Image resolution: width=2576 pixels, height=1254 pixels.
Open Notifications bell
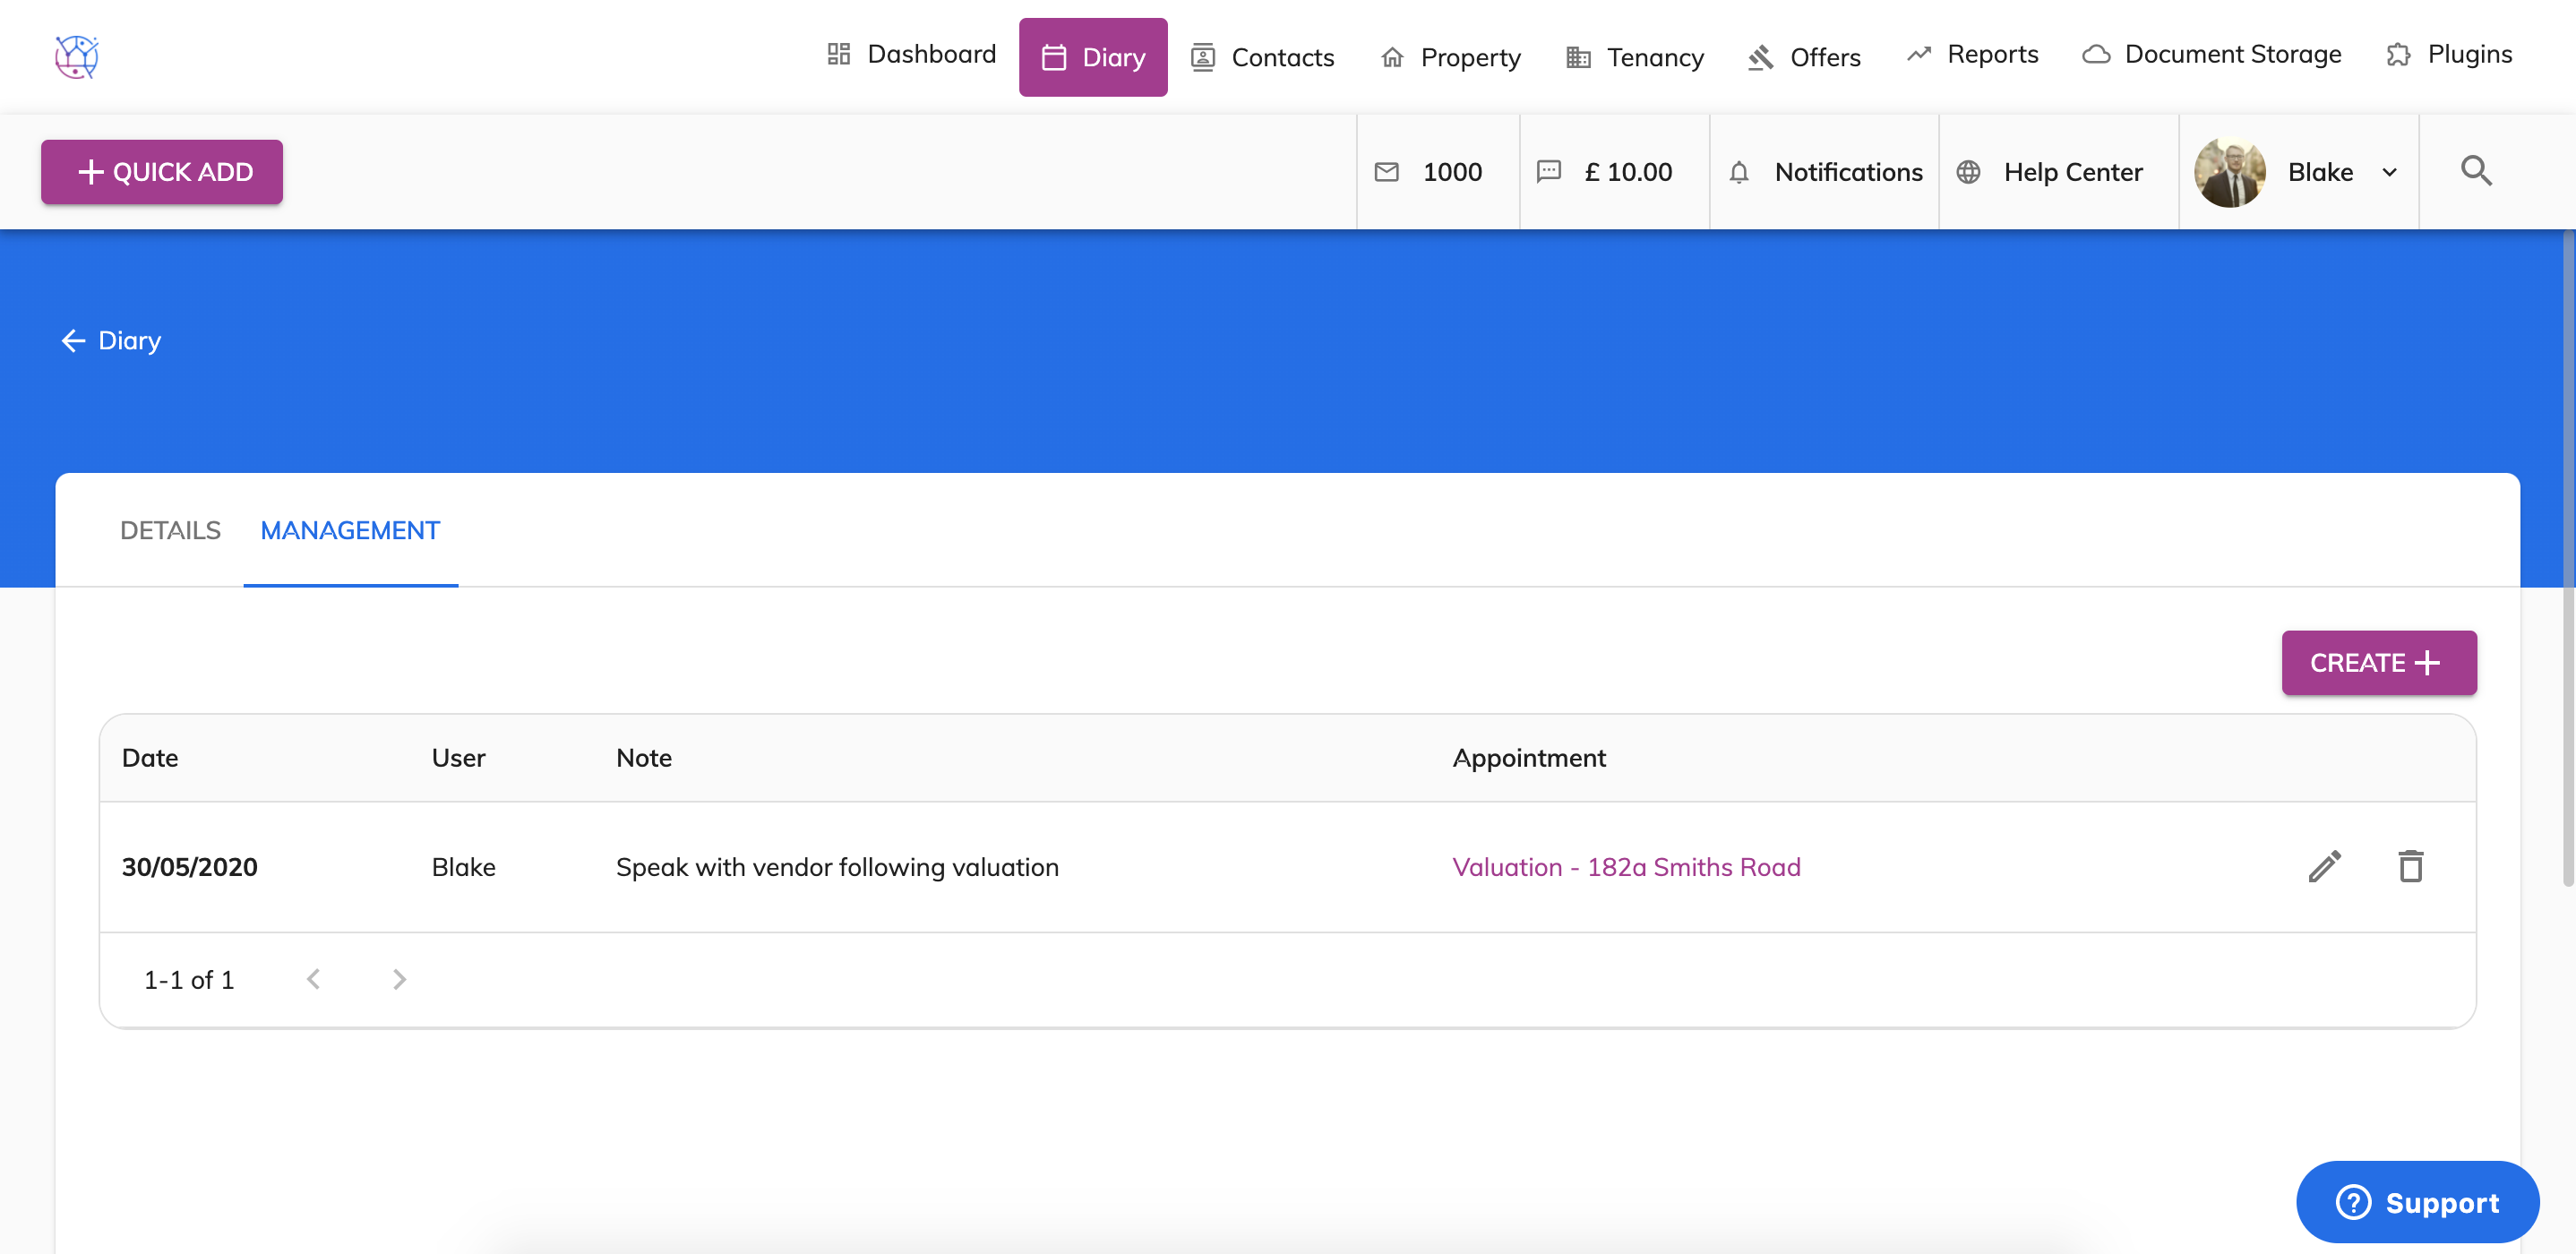click(1739, 172)
